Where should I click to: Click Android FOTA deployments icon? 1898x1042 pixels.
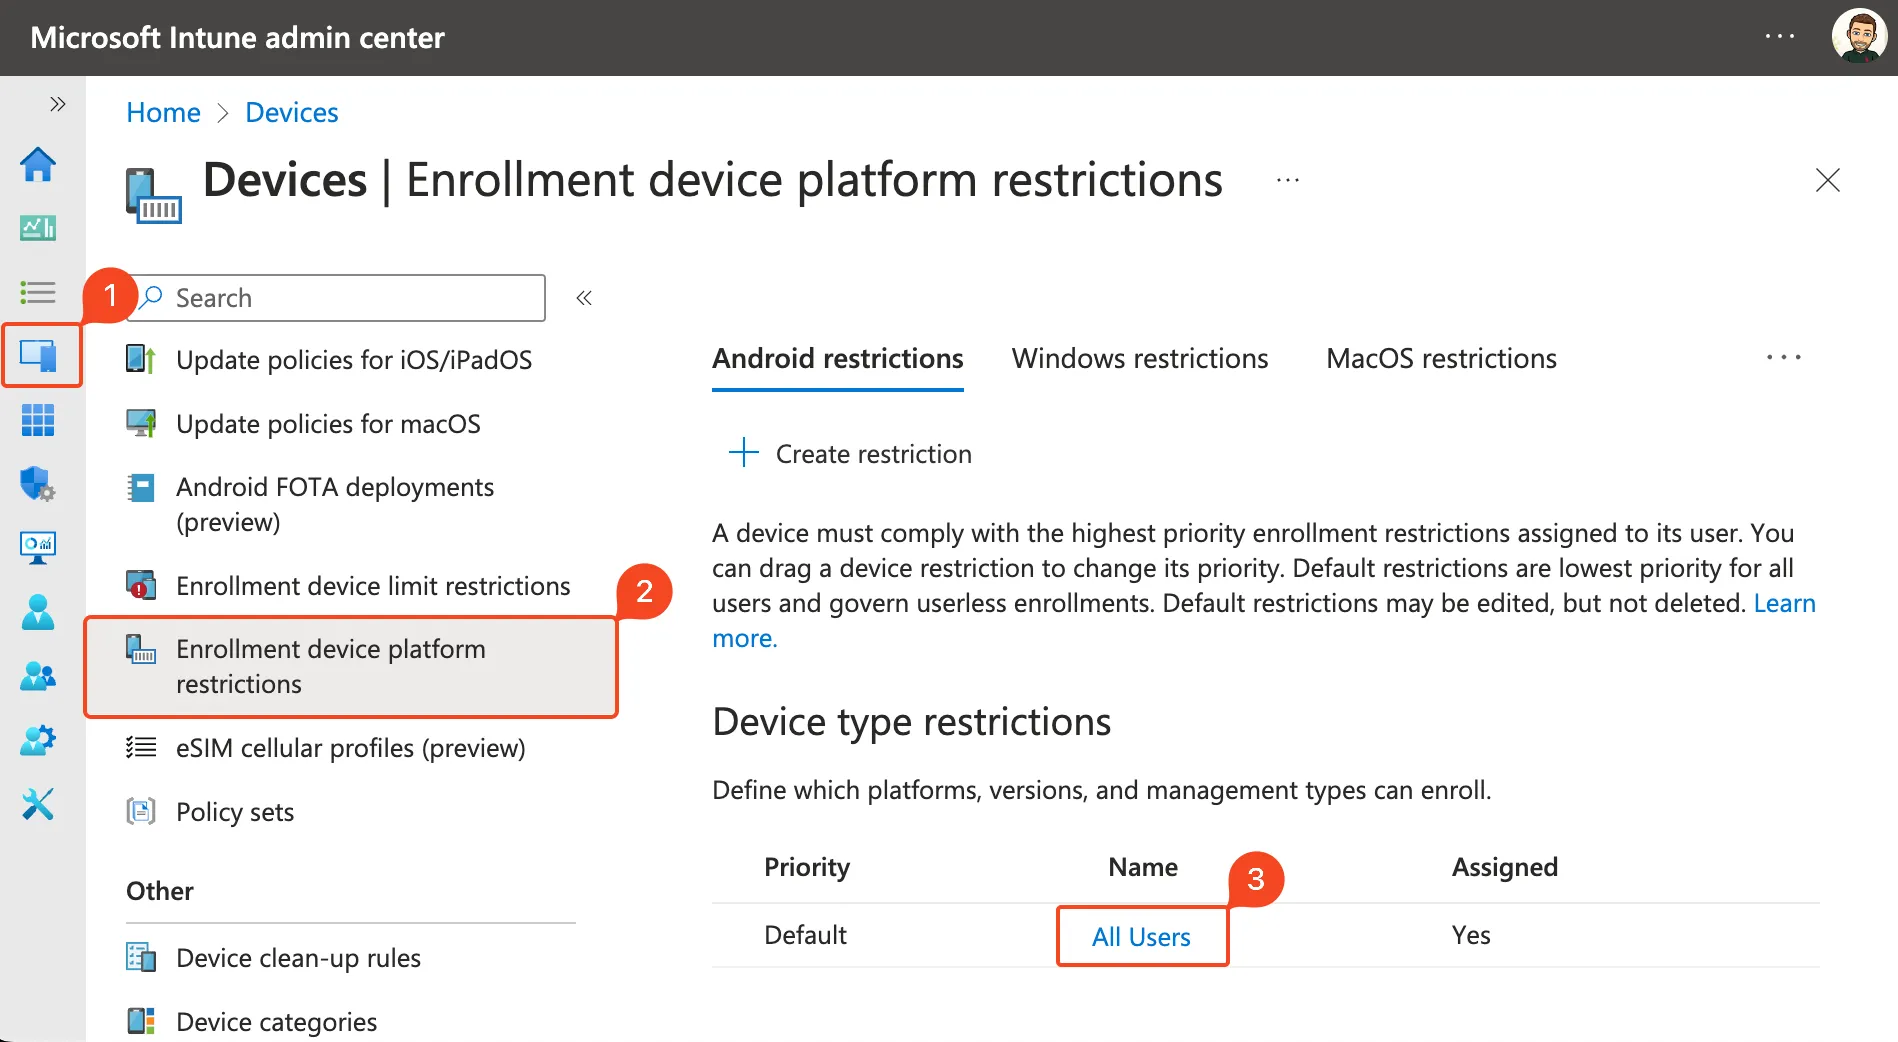pos(141,488)
